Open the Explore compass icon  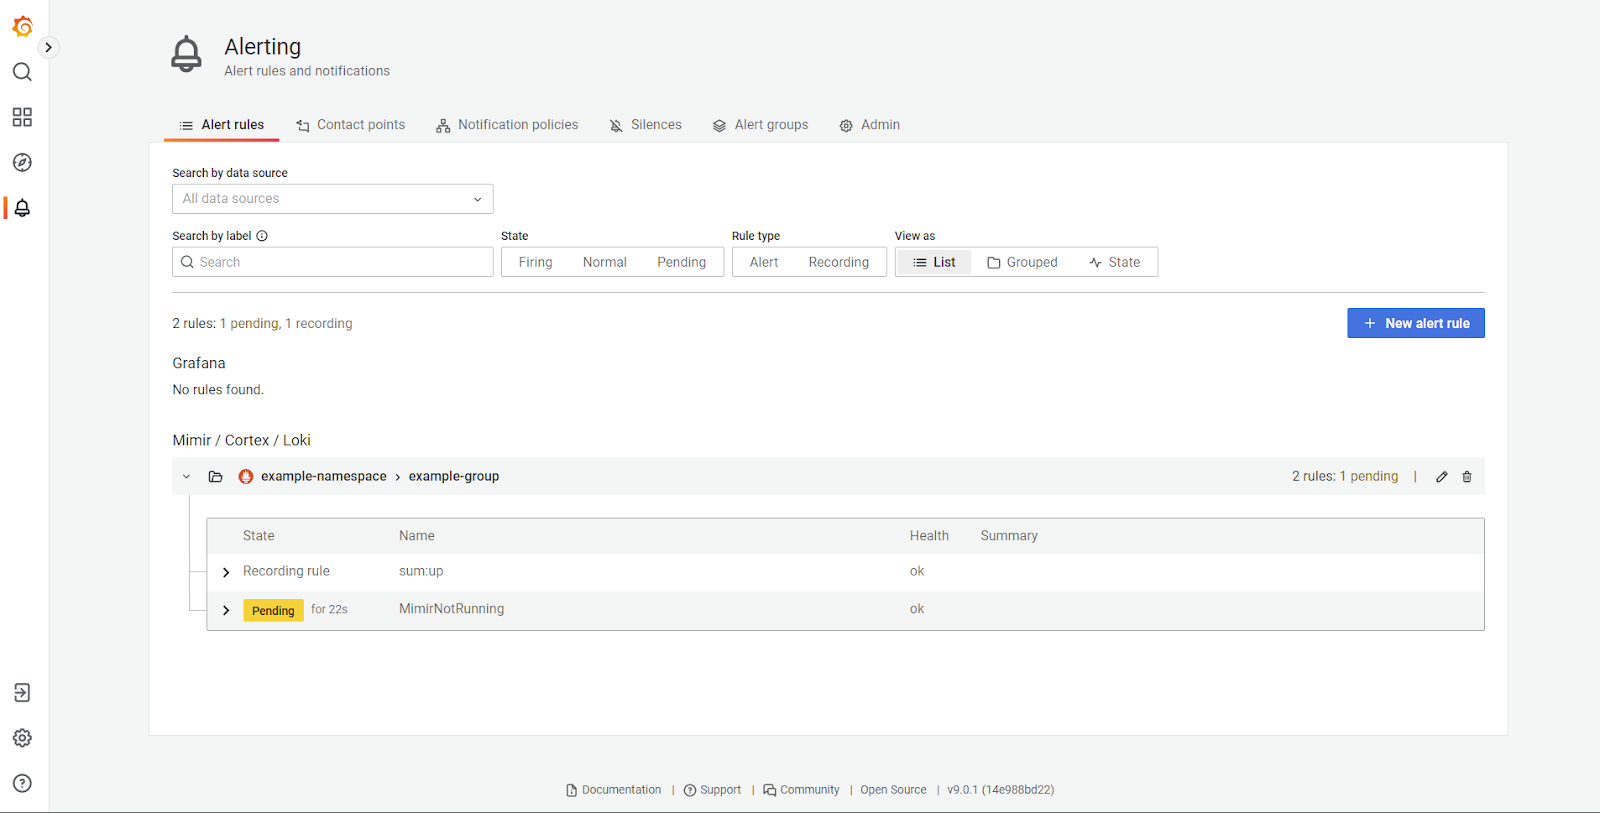coord(22,162)
